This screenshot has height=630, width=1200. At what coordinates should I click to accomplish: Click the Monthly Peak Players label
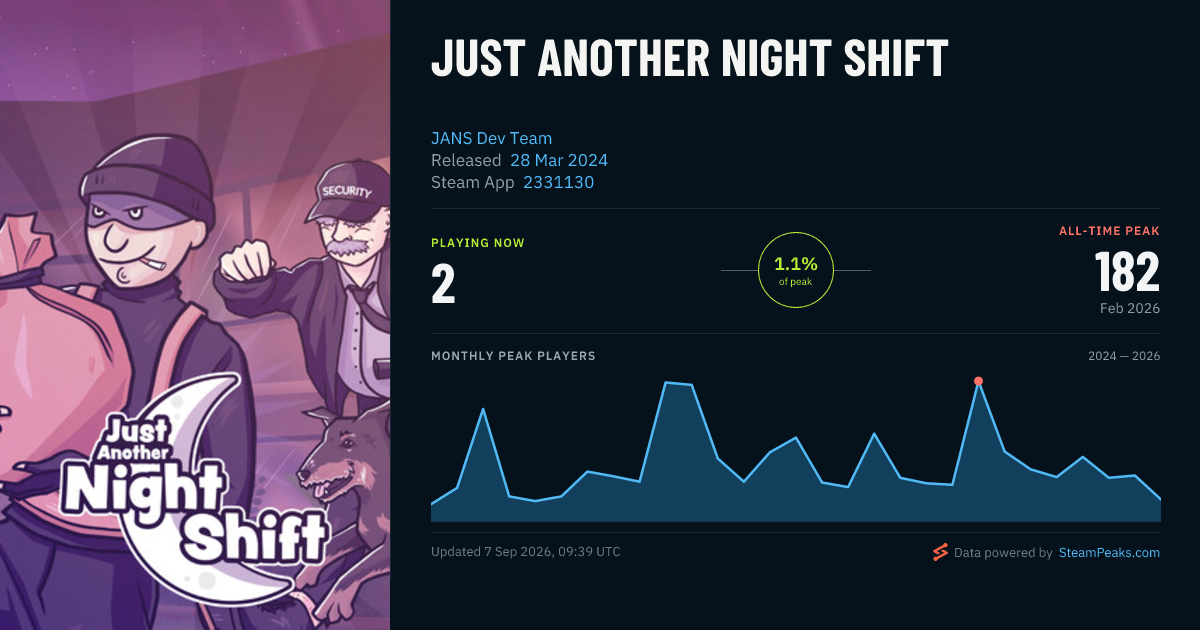(x=513, y=356)
